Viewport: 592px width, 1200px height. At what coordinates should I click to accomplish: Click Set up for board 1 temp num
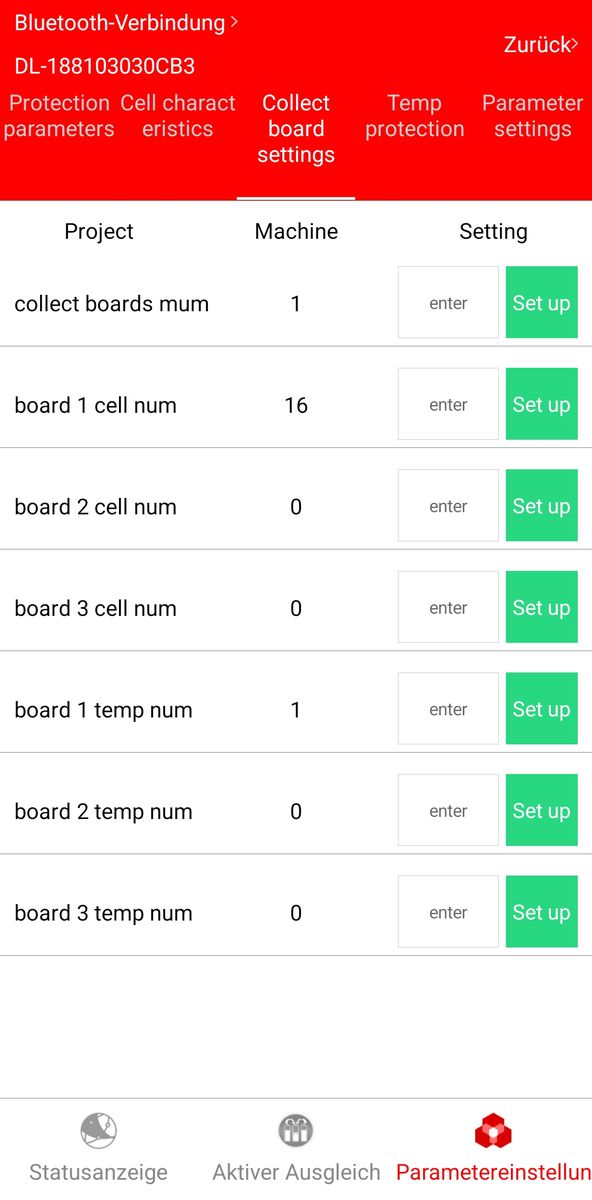pos(542,708)
